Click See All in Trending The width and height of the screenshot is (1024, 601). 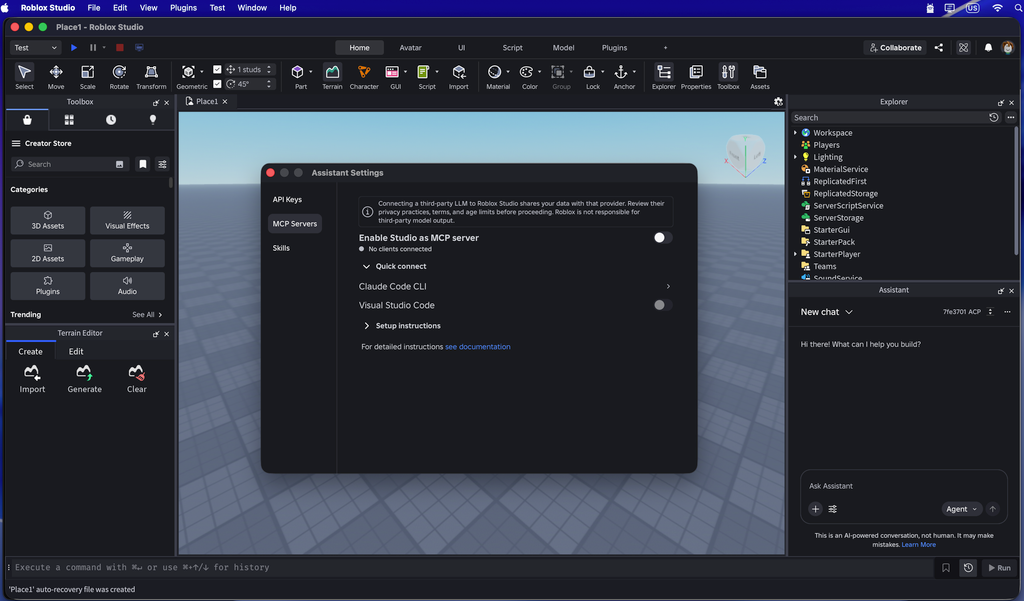tap(147, 315)
